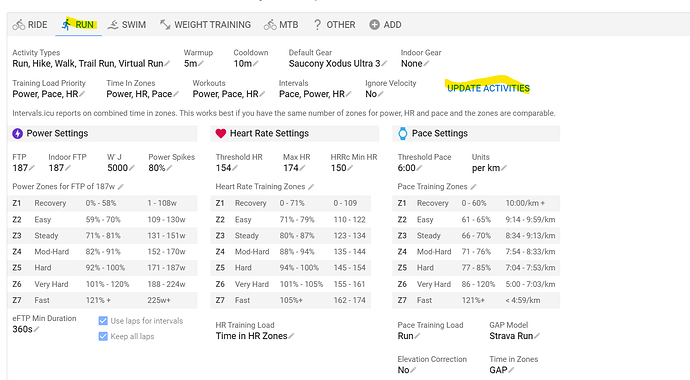Viewport: 690px width, 380px height.
Task: Switch to the SWIM tab
Action: (127, 25)
